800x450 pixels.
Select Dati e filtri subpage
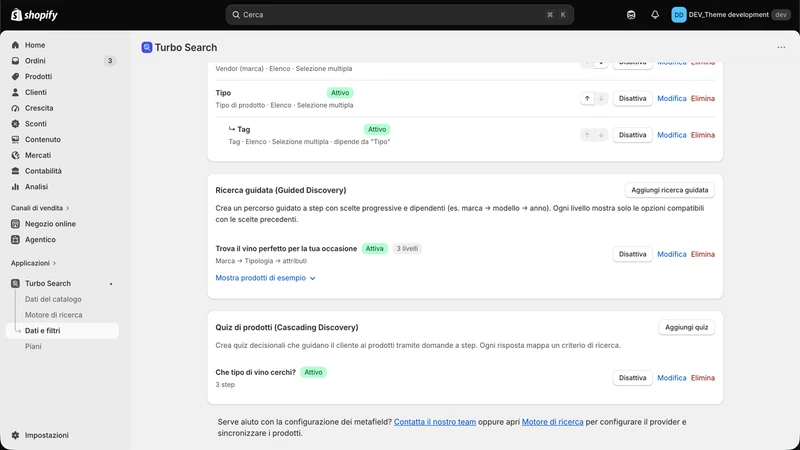tap(62, 331)
